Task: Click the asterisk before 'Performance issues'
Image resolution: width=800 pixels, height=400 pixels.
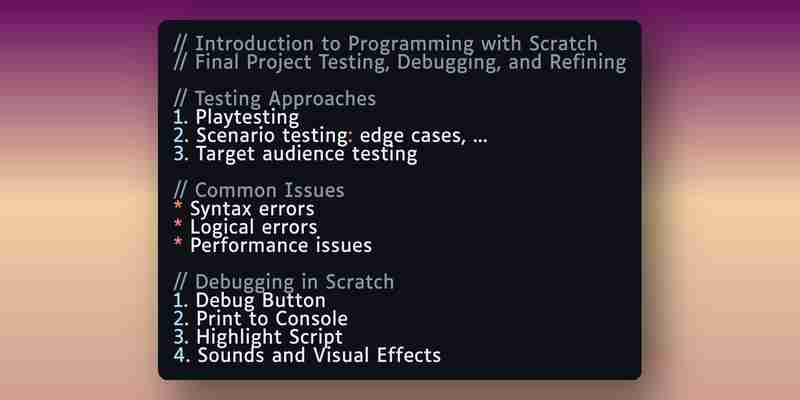Action: coord(178,244)
